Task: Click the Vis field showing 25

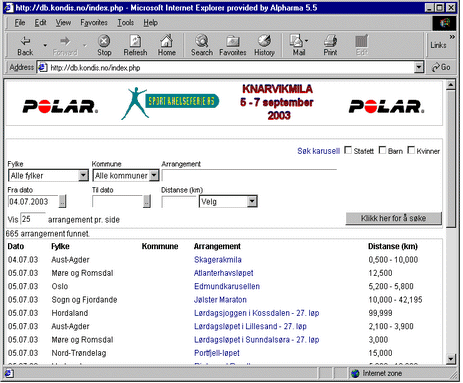Action: tap(33, 219)
